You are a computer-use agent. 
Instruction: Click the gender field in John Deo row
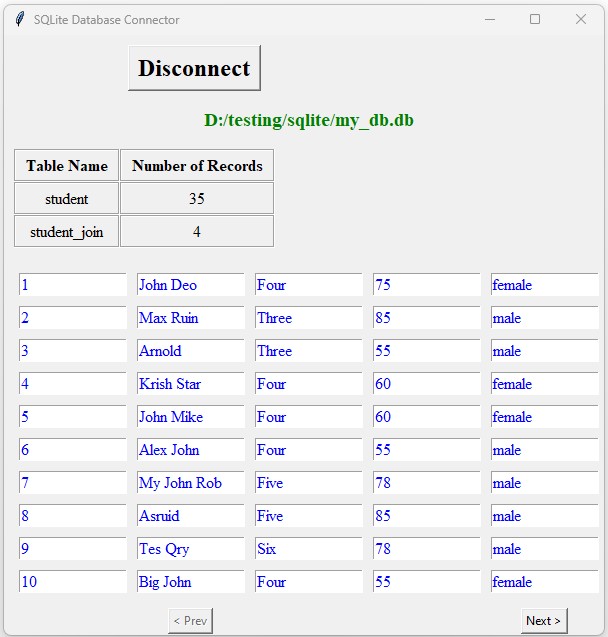click(545, 285)
